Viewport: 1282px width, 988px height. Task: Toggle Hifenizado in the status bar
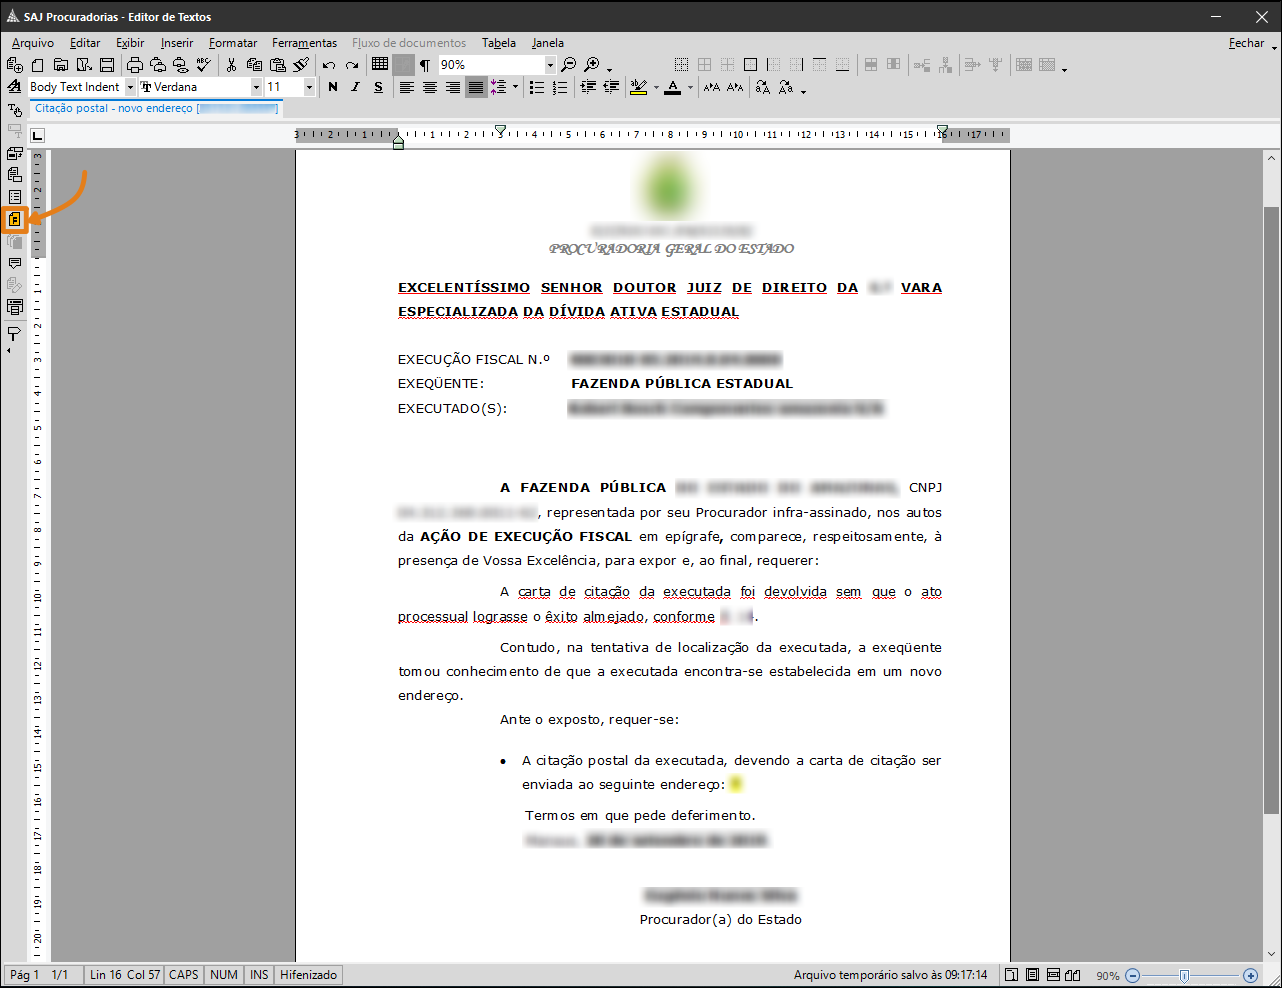308,974
